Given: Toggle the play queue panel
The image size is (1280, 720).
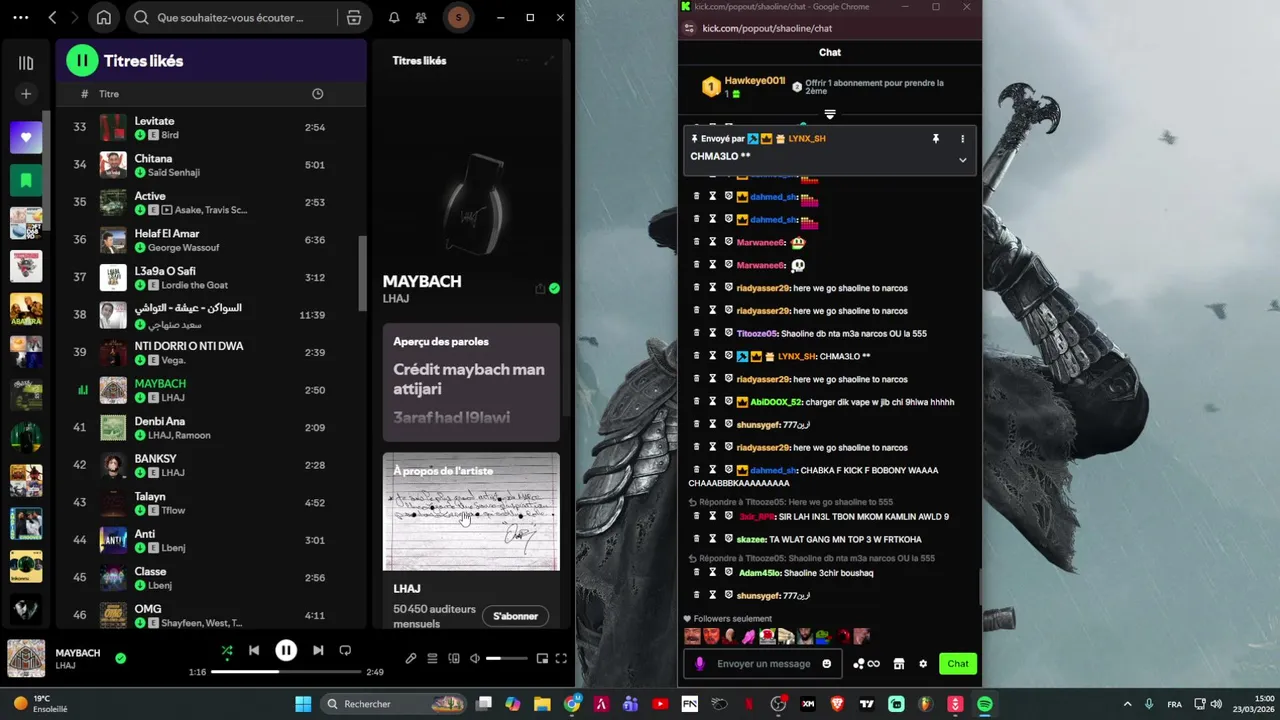Looking at the screenshot, I should pyautogui.click(x=432, y=658).
